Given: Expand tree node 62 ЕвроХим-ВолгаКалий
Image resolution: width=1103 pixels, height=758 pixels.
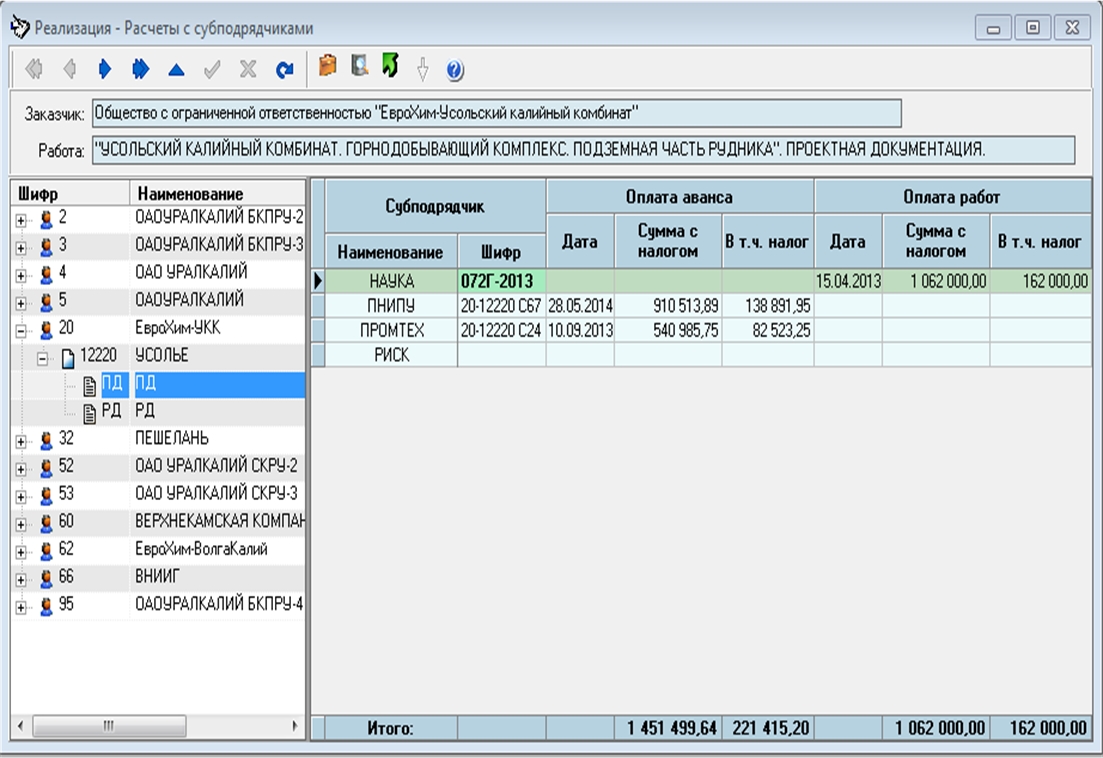Looking at the screenshot, I should (x=21, y=552).
